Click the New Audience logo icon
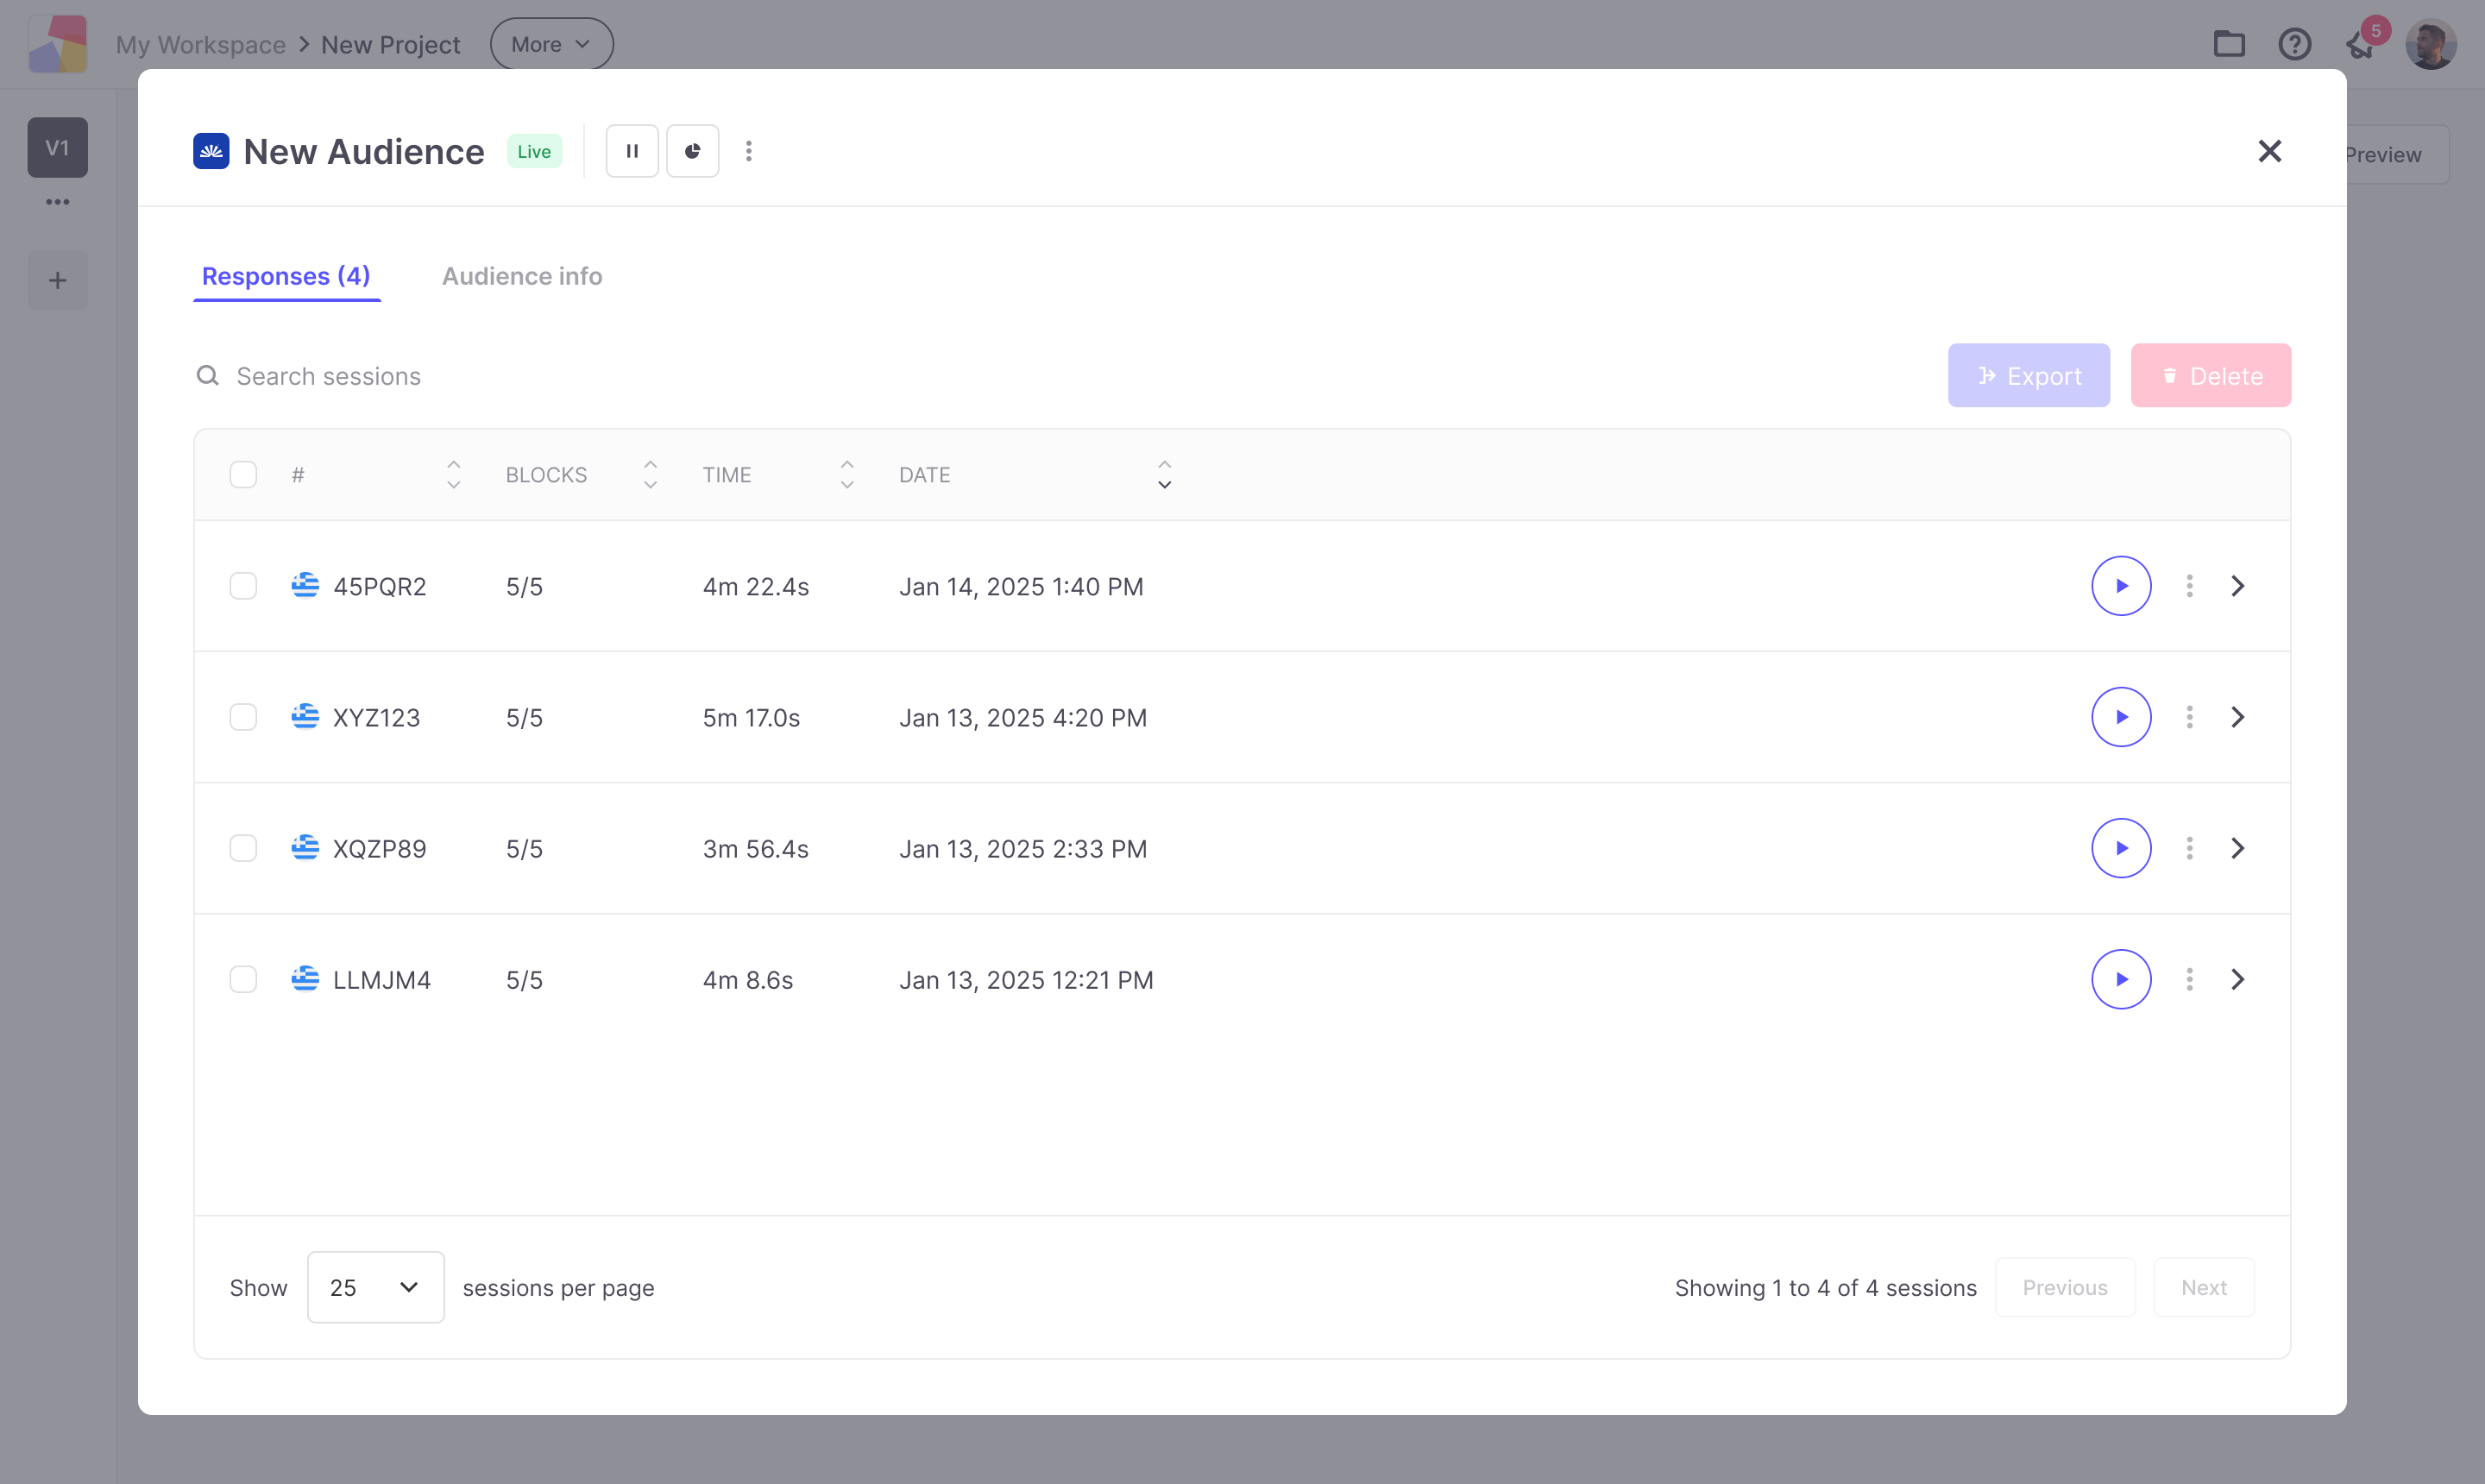Viewport: 2485px width, 1484px height. point(211,151)
